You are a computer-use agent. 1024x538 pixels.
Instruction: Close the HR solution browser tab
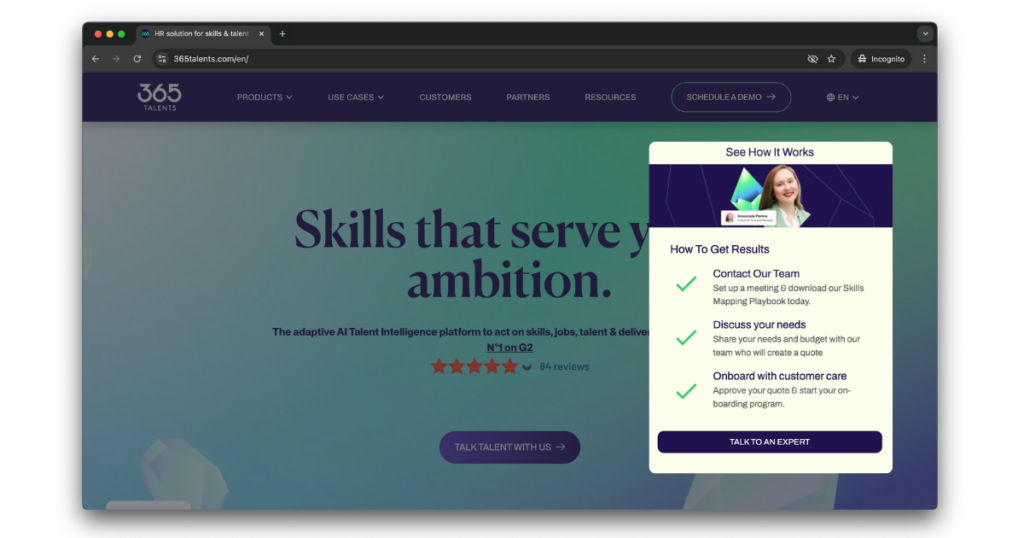tap(261, 34)
